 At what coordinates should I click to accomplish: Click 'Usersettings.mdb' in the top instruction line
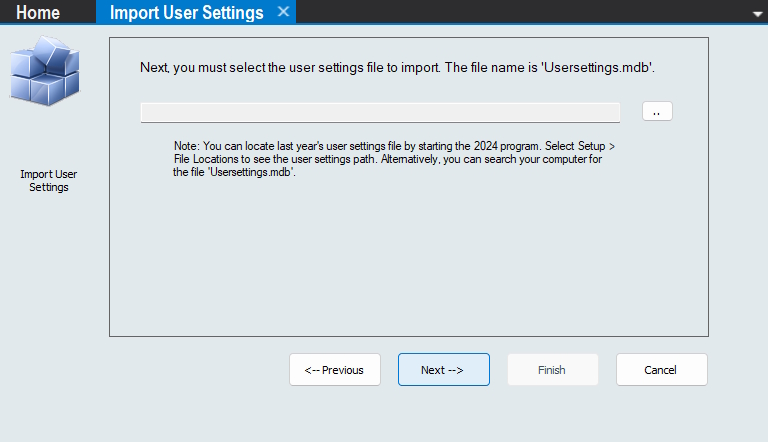[597, 68]
